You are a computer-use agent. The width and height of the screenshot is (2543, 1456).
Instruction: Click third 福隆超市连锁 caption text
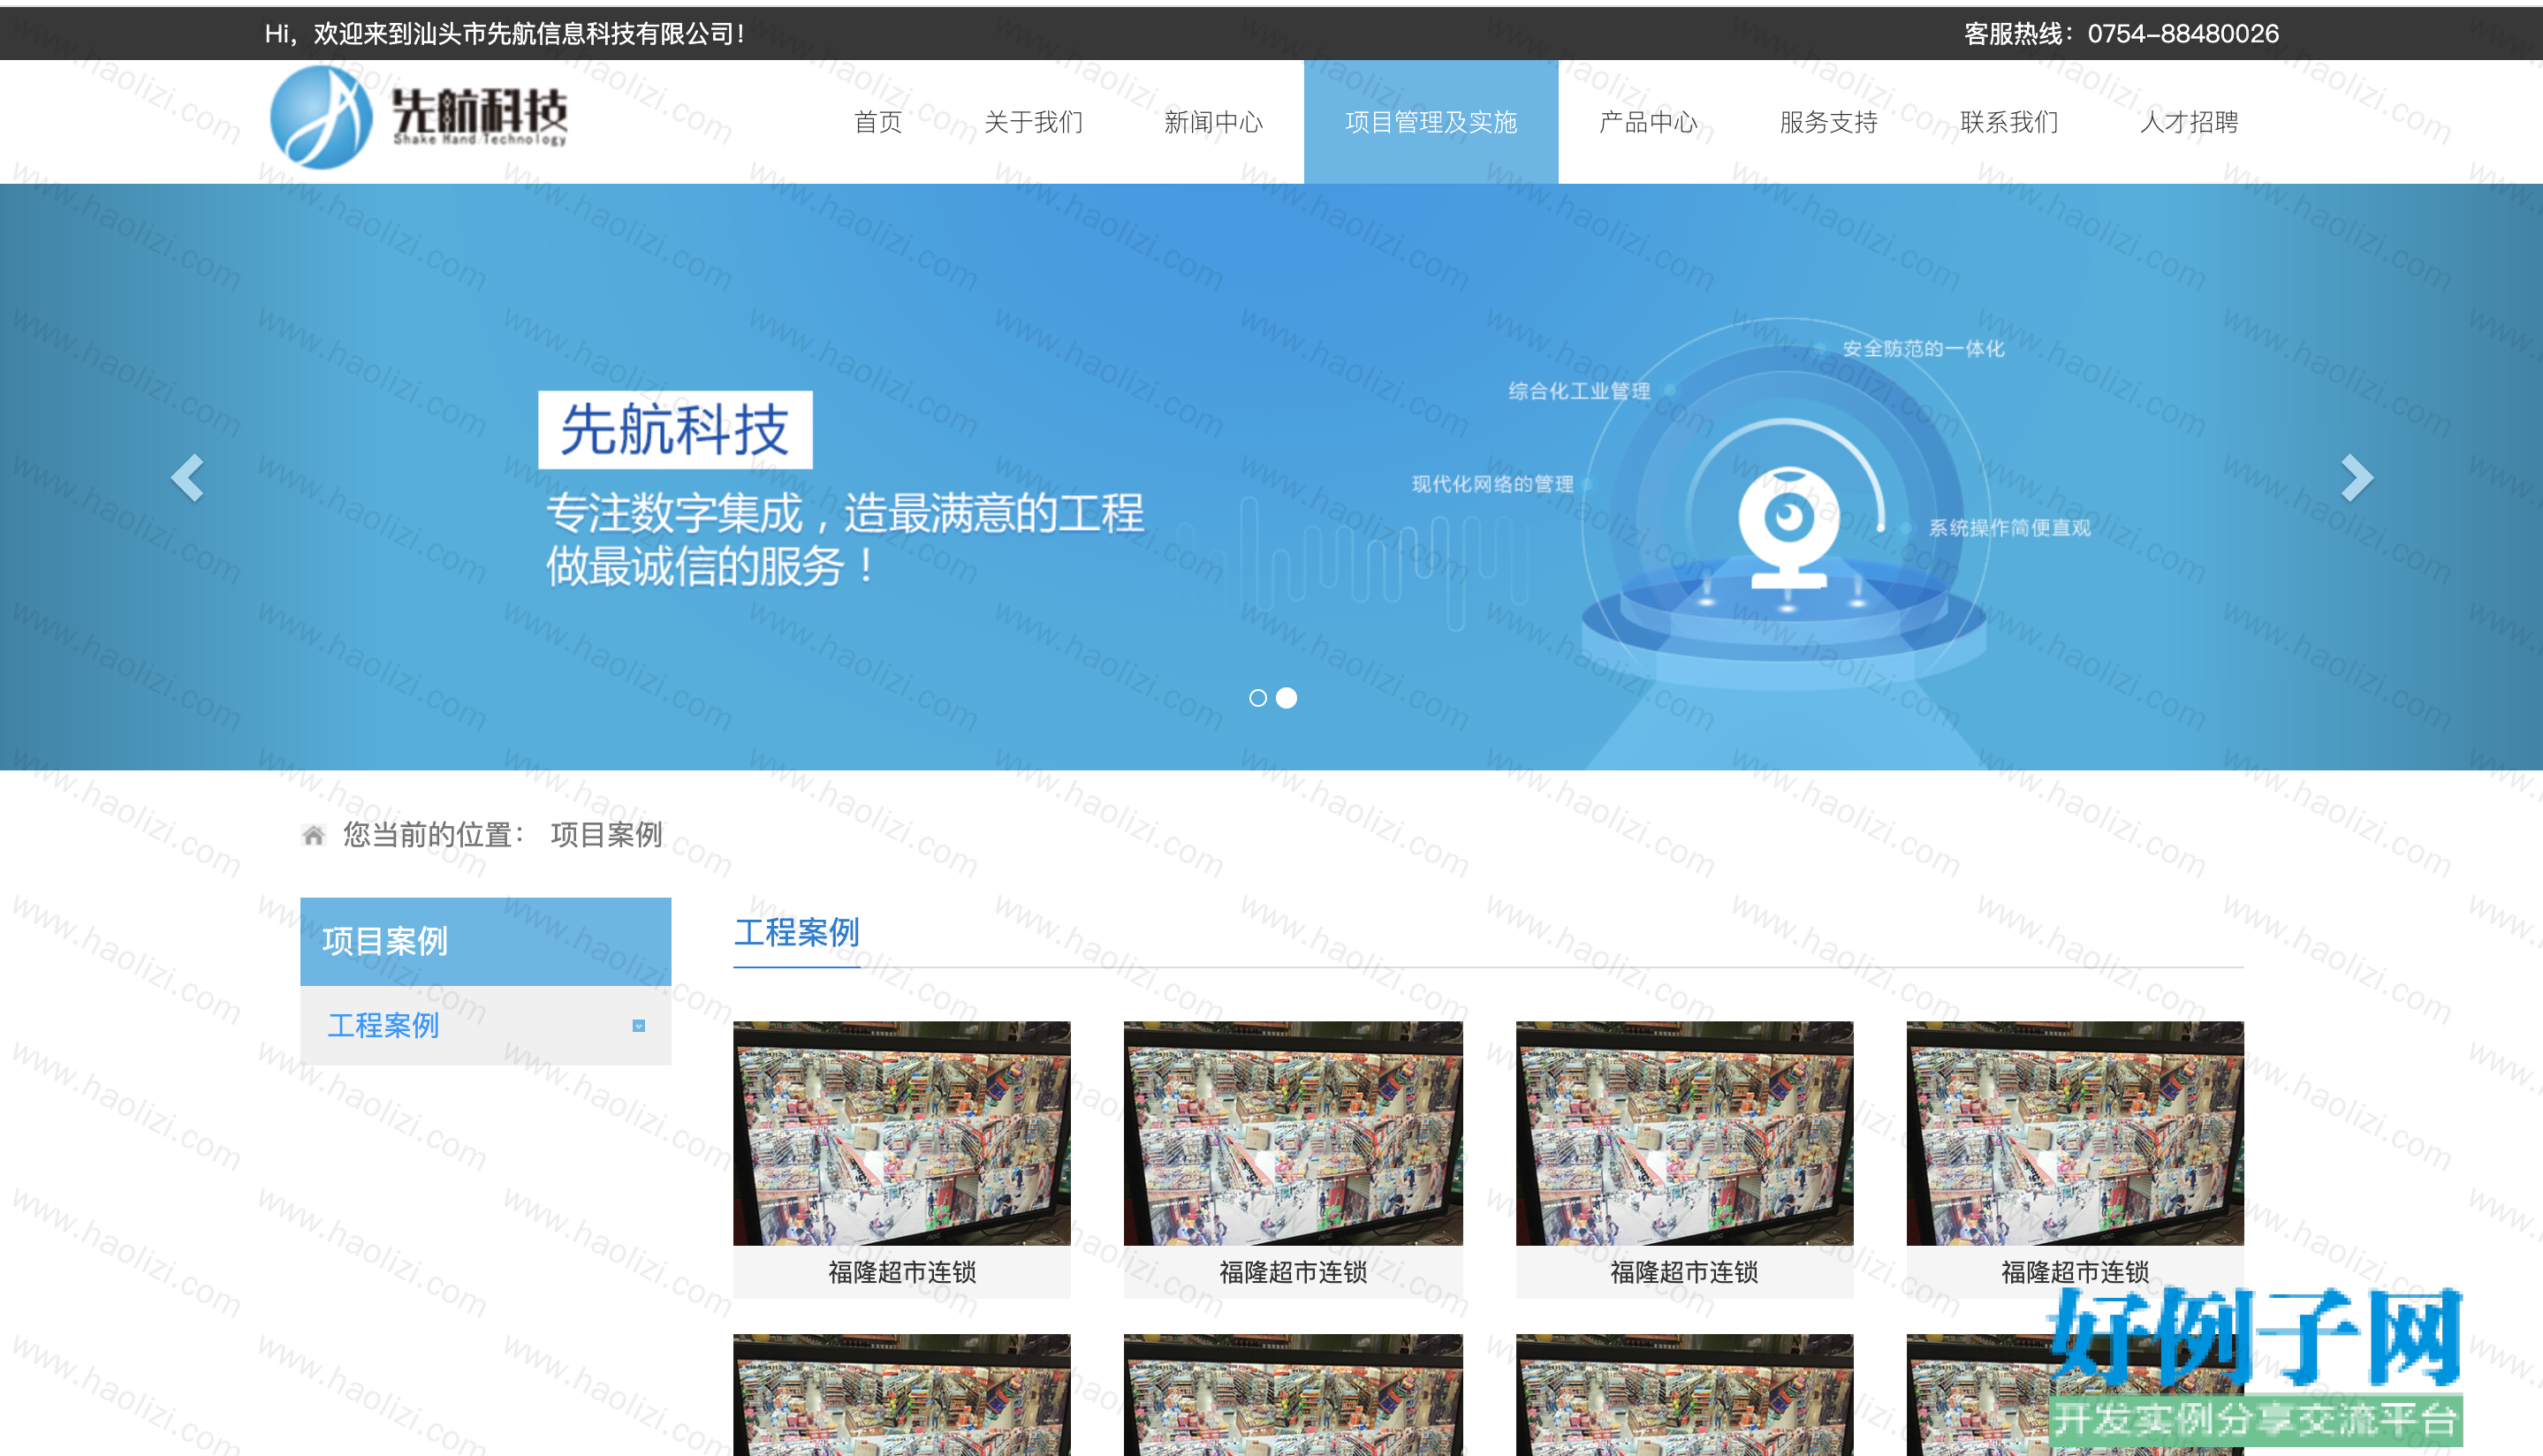[1684, 1272]
